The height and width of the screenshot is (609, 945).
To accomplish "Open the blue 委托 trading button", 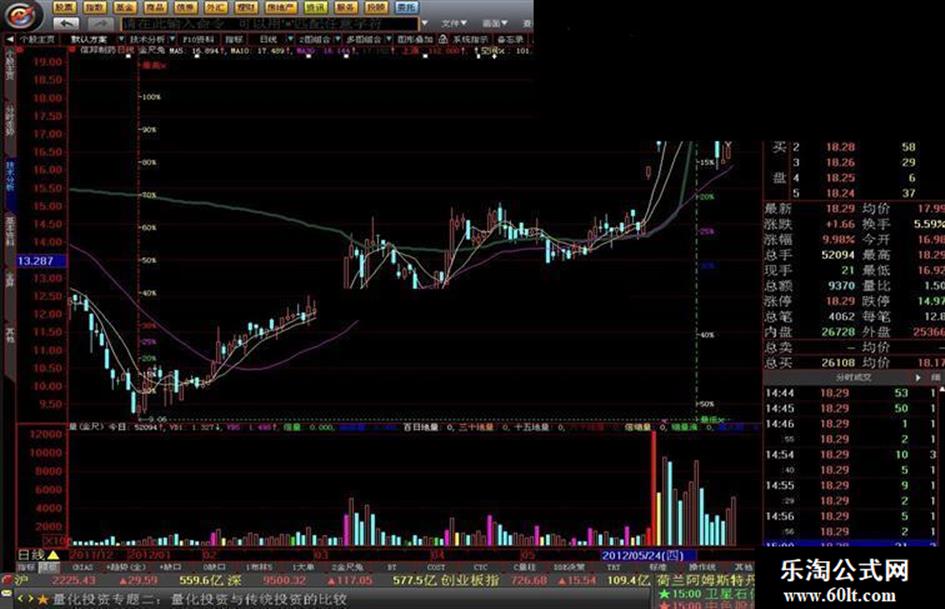I will [406, 7].
